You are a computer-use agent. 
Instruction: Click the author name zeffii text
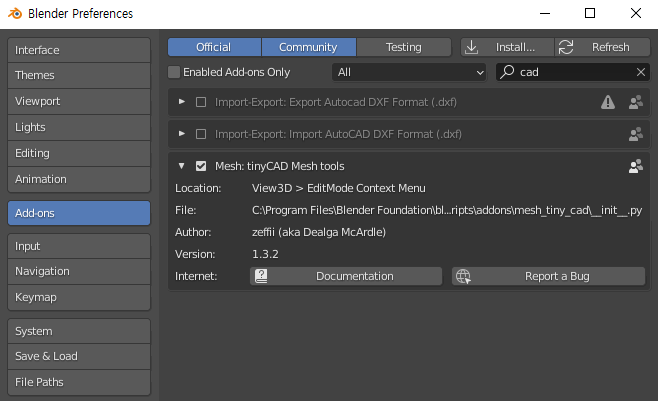pos(319,232)
